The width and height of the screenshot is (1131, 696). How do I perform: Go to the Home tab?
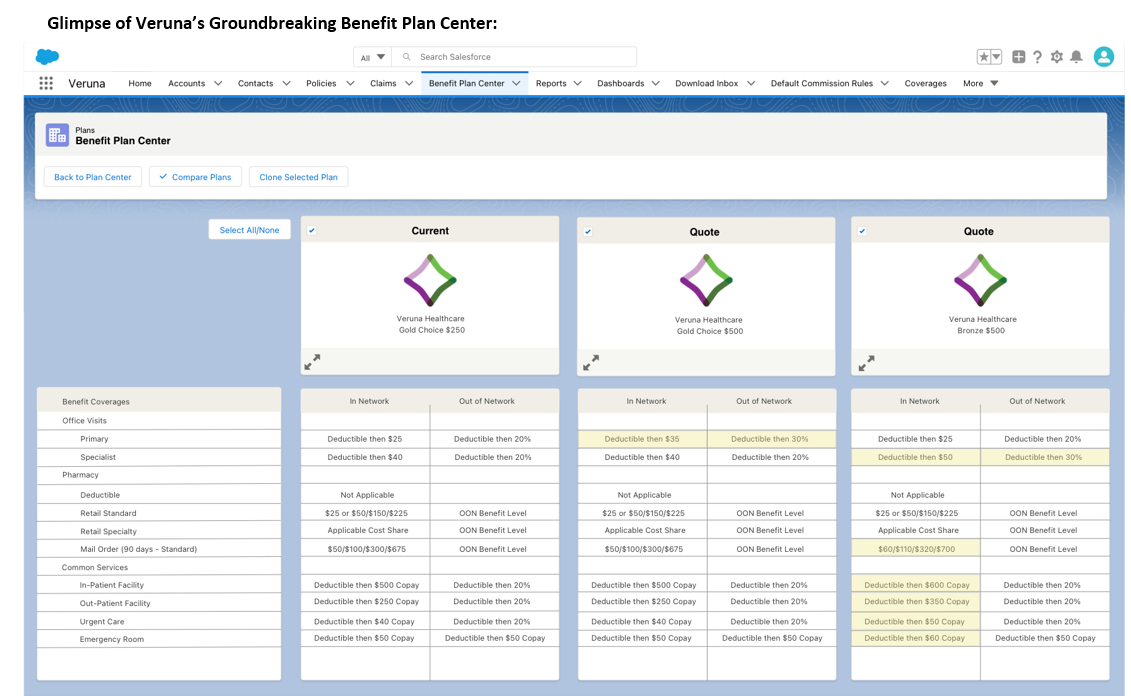pos(140,84)
